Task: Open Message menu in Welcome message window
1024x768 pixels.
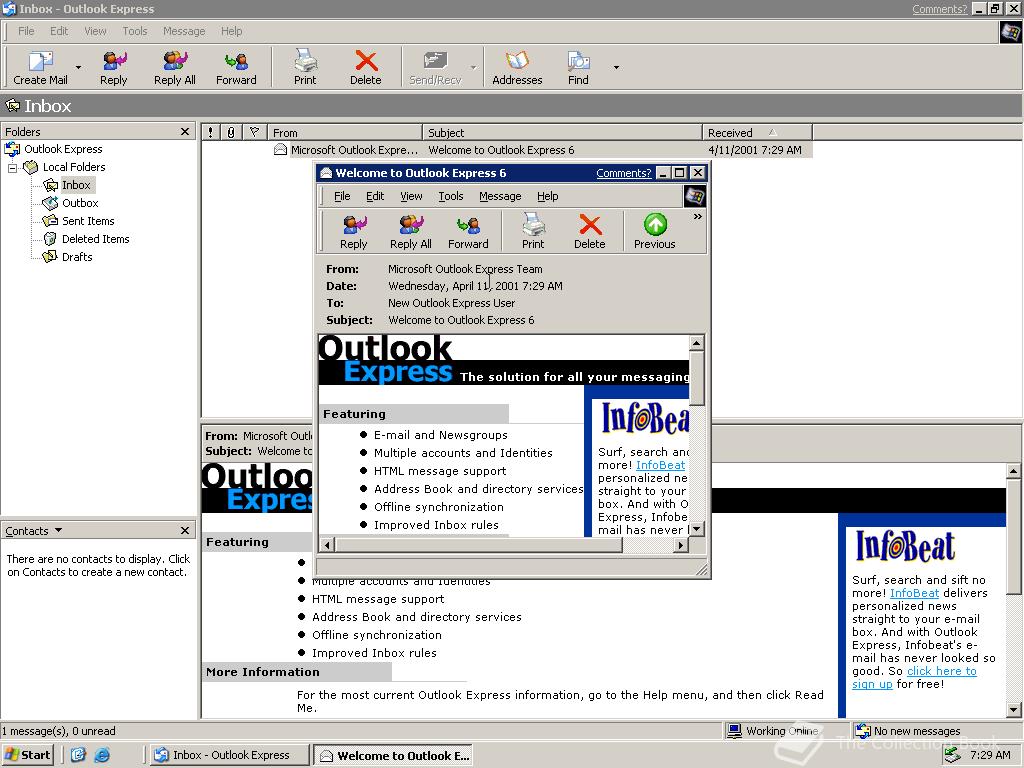Action: (x=500, y=196)
